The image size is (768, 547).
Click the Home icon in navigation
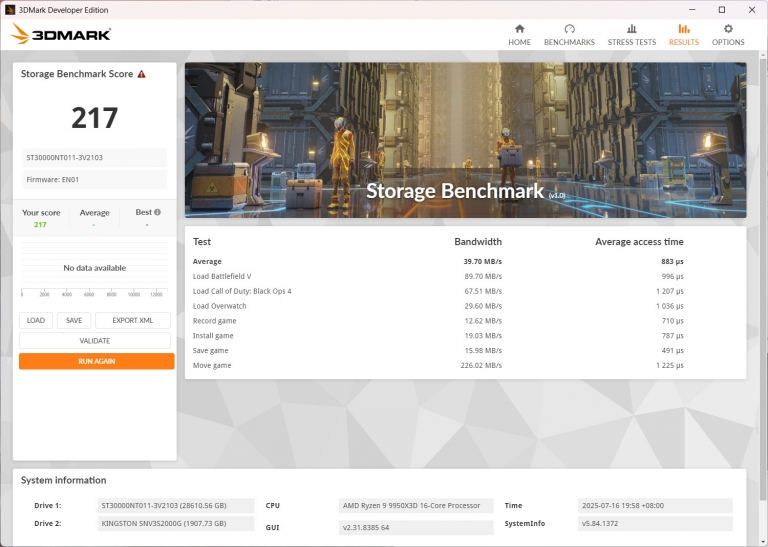(x=519, y=29)
